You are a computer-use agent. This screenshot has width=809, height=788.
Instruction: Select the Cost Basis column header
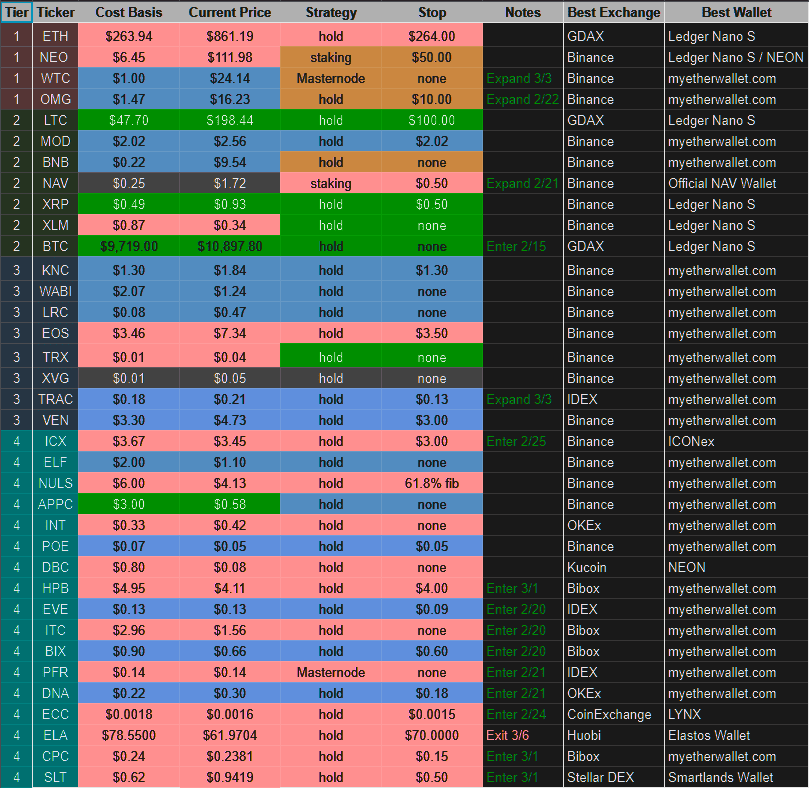point(128,12)
